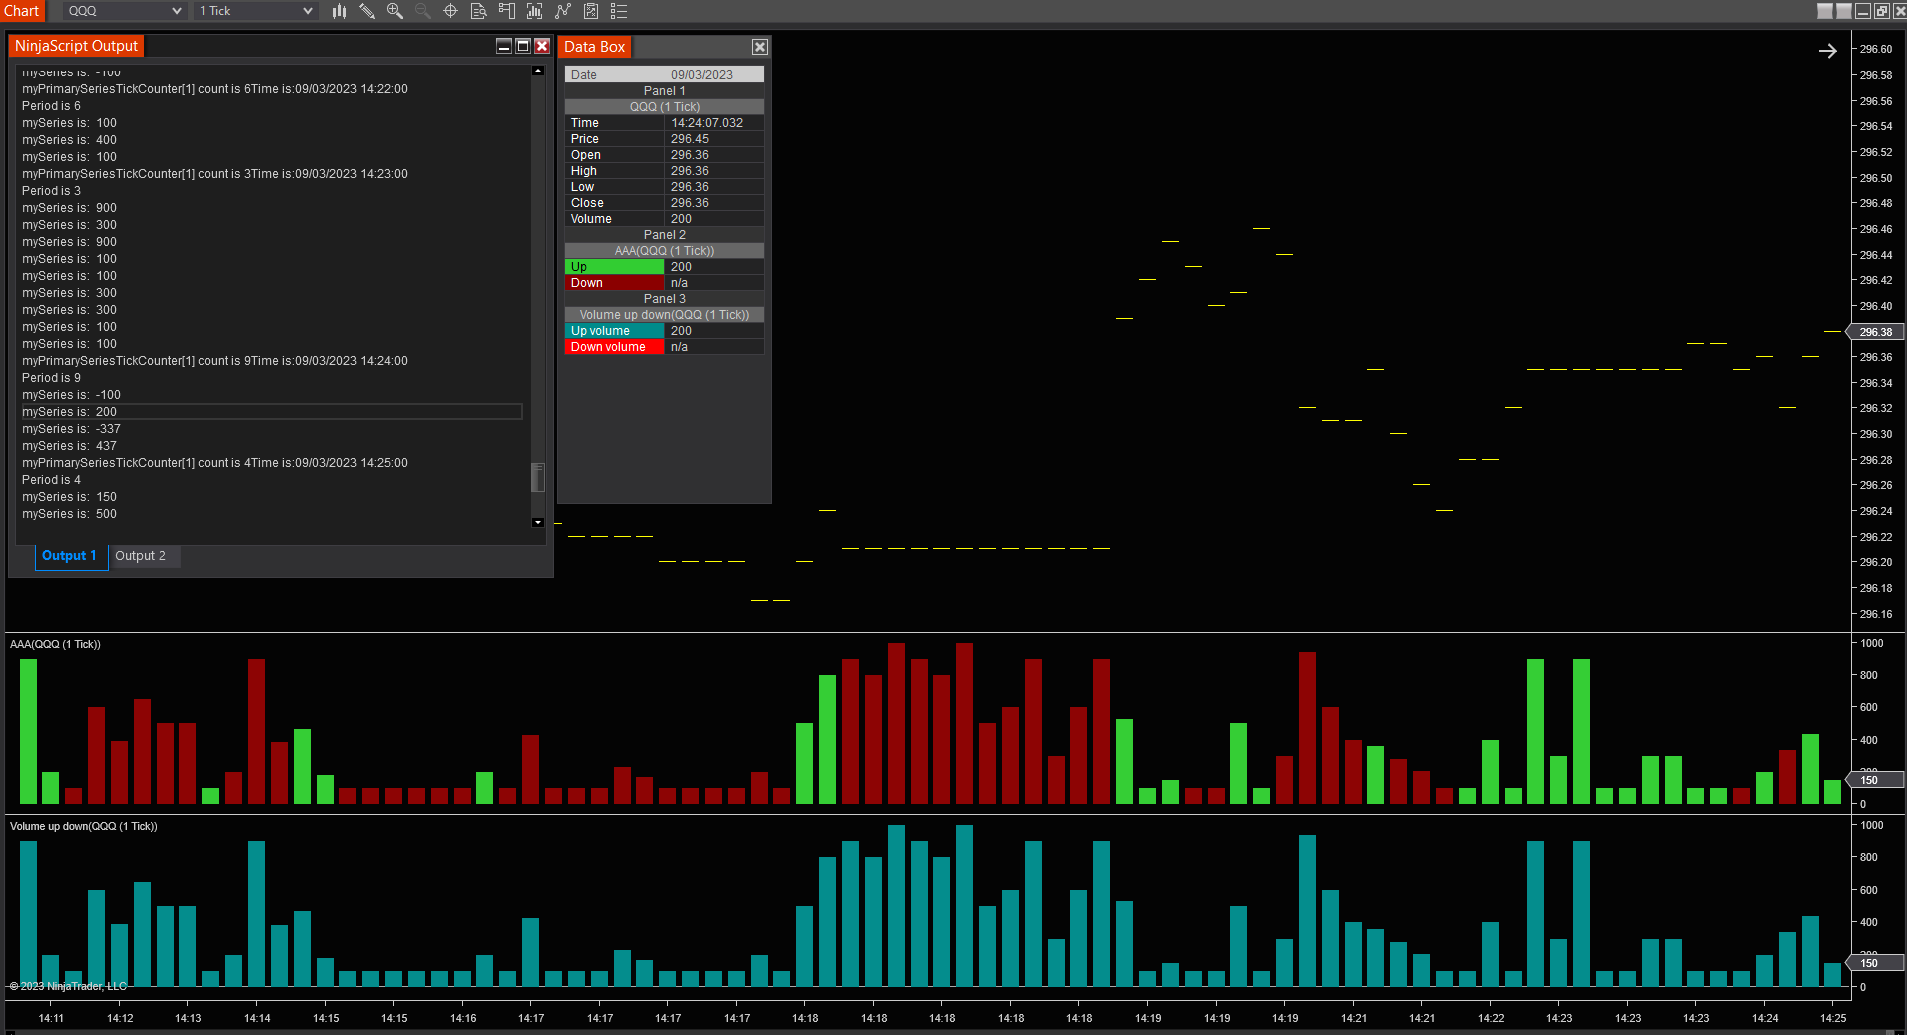This screenshot has width=1907, height=1035.
Task: Click the Data Box title tab
Action: (x=594, y=47)
